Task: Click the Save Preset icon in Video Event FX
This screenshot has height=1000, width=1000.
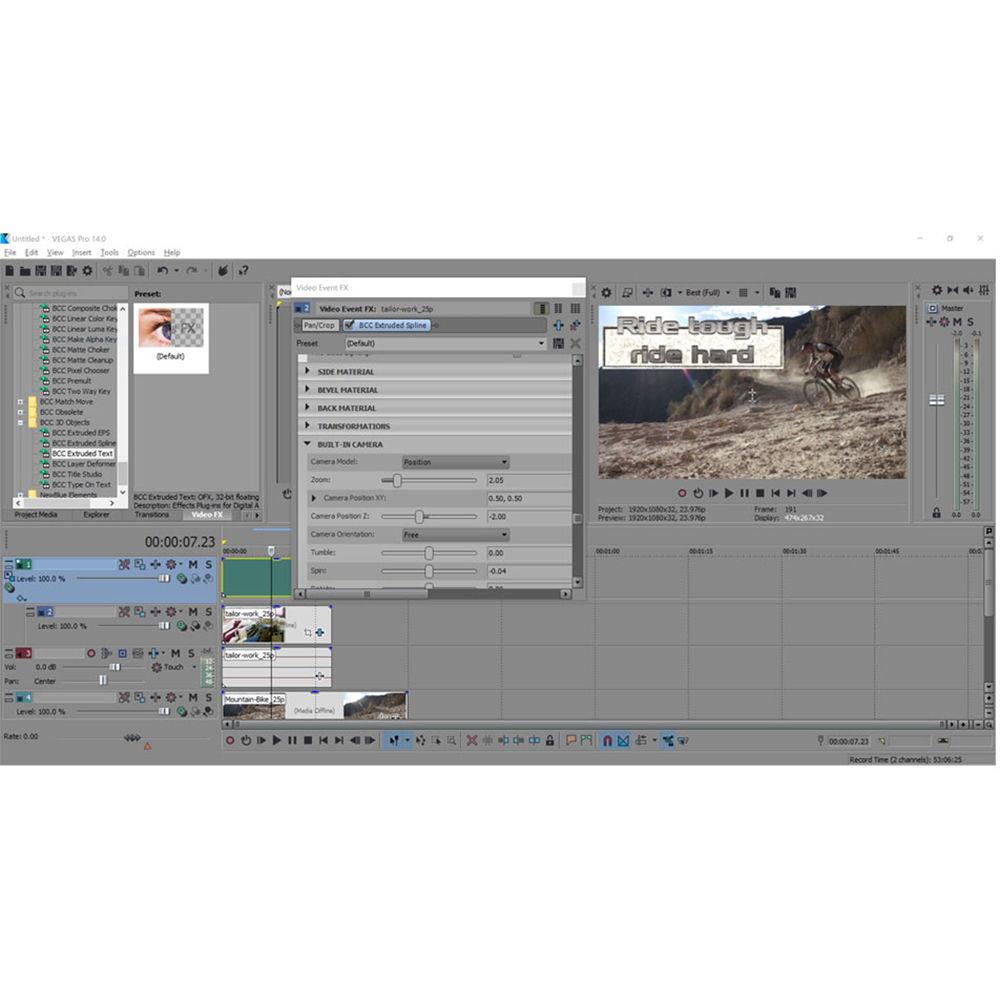Action: pos(558,343)
